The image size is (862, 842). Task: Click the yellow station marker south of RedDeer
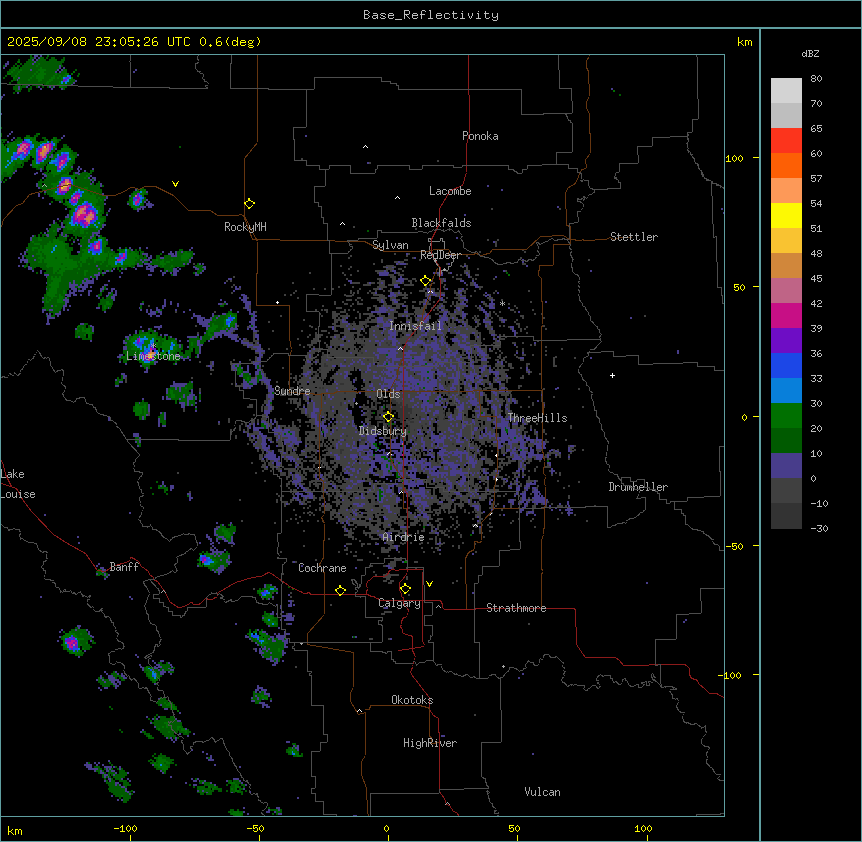pyautogui.click(x=426, y=281)
